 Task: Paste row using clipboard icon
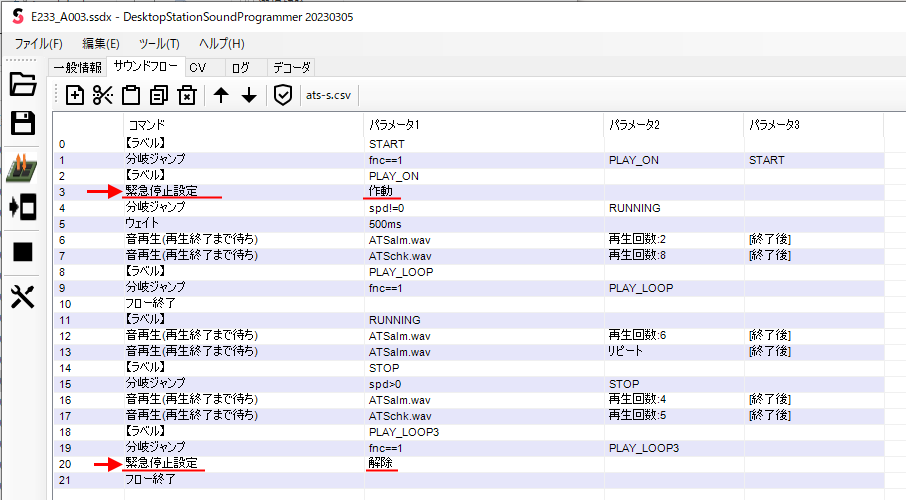coord(131,95)
